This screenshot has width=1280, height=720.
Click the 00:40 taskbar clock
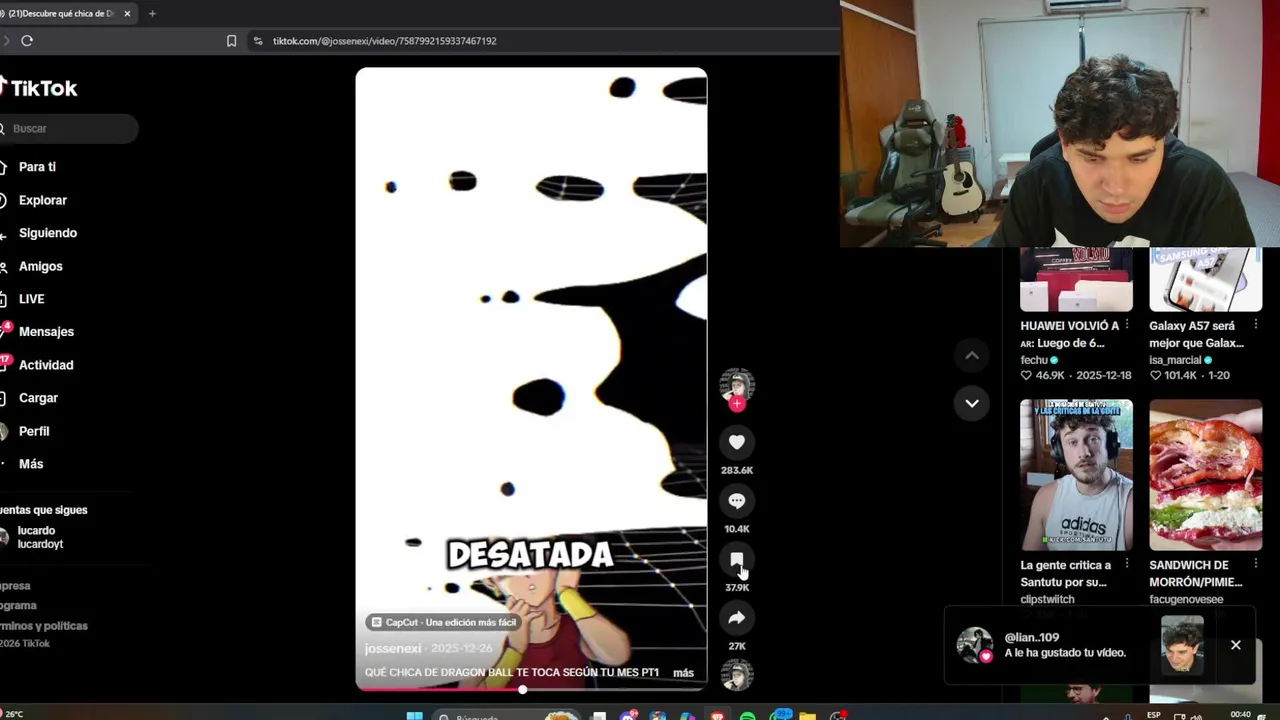1240,715
